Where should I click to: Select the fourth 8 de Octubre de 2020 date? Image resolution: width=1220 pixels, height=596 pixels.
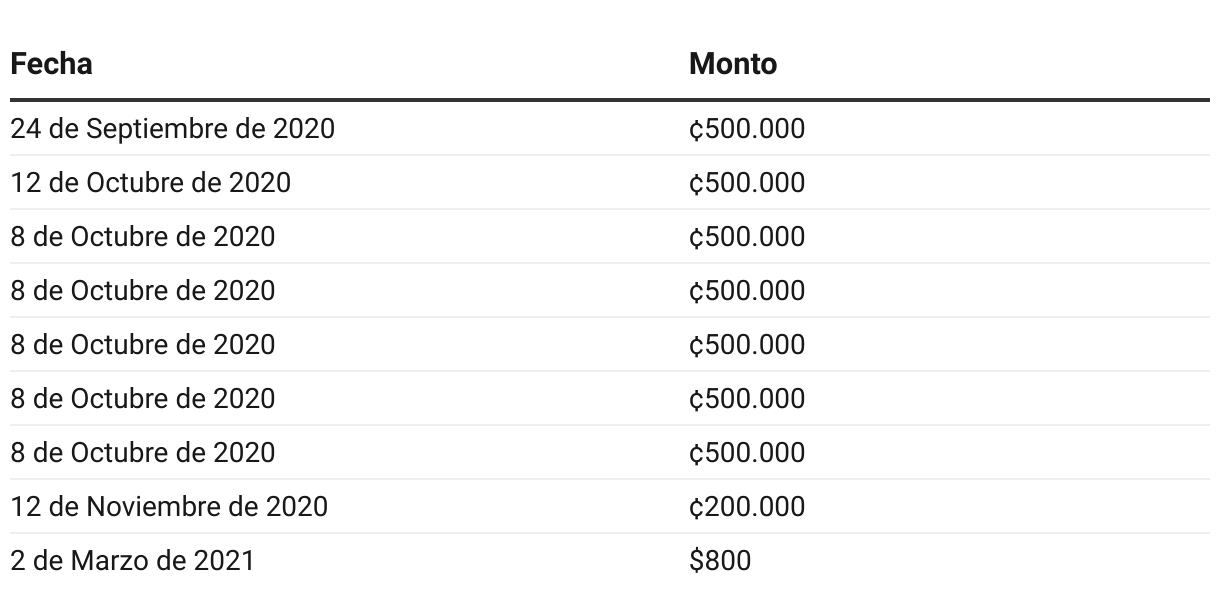pos(142,399)
